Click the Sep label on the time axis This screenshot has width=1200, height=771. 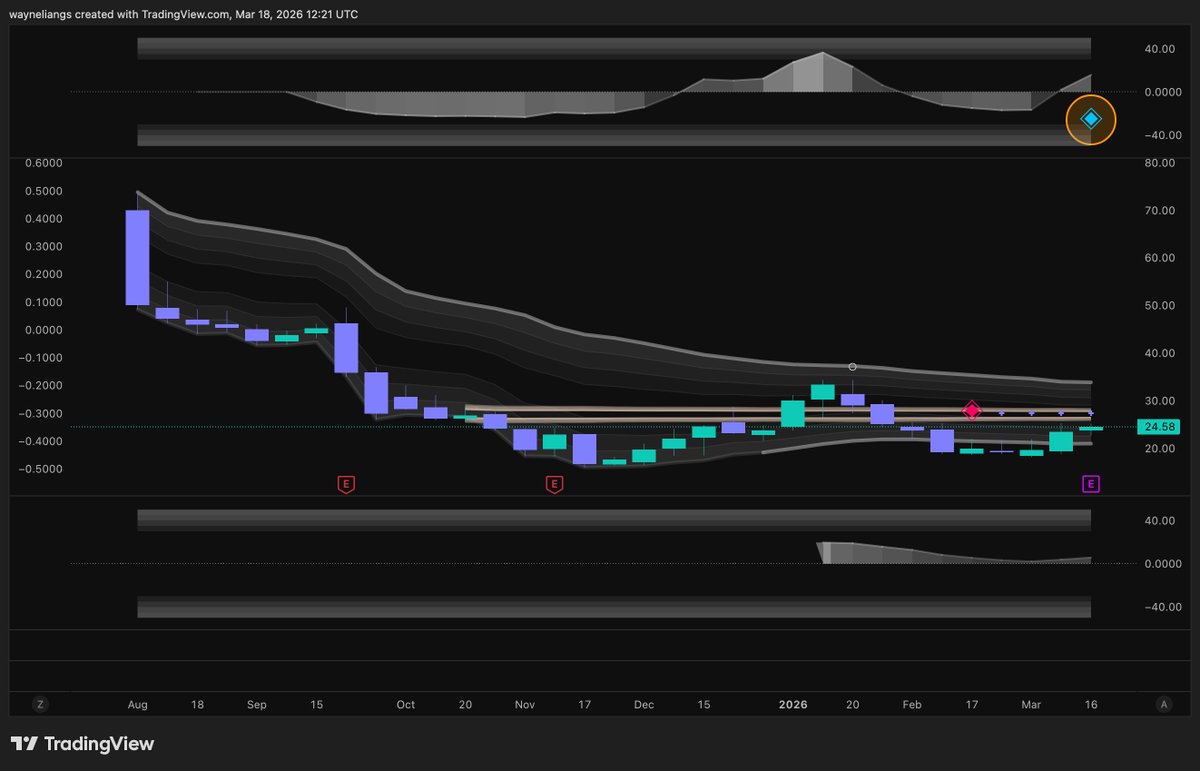point(257,705)
